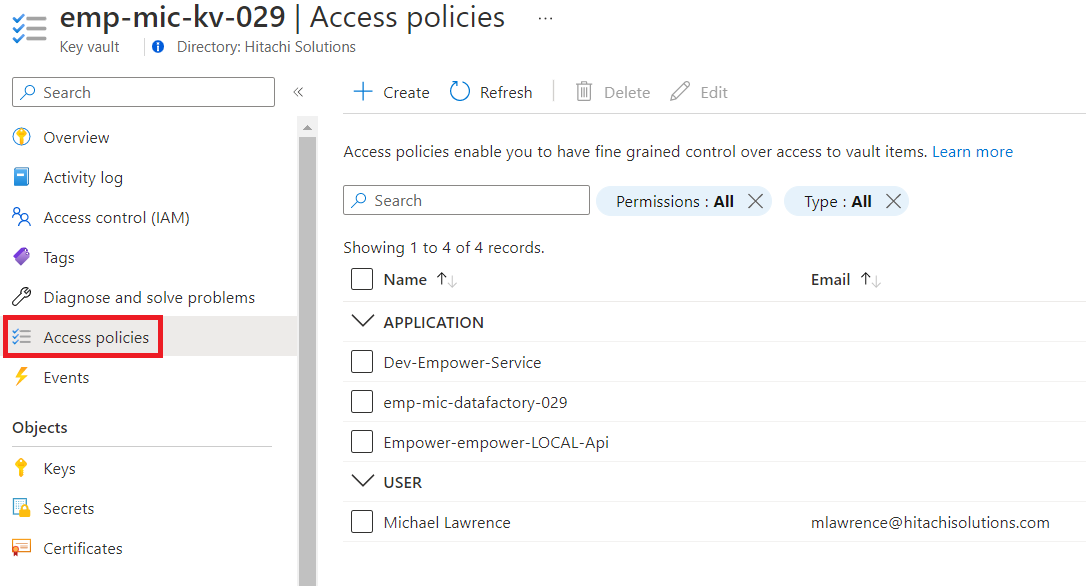Screen dimensions: 1086x586
Task: Click Directory: Hitachi Solutions text
Action: point(266,46)
